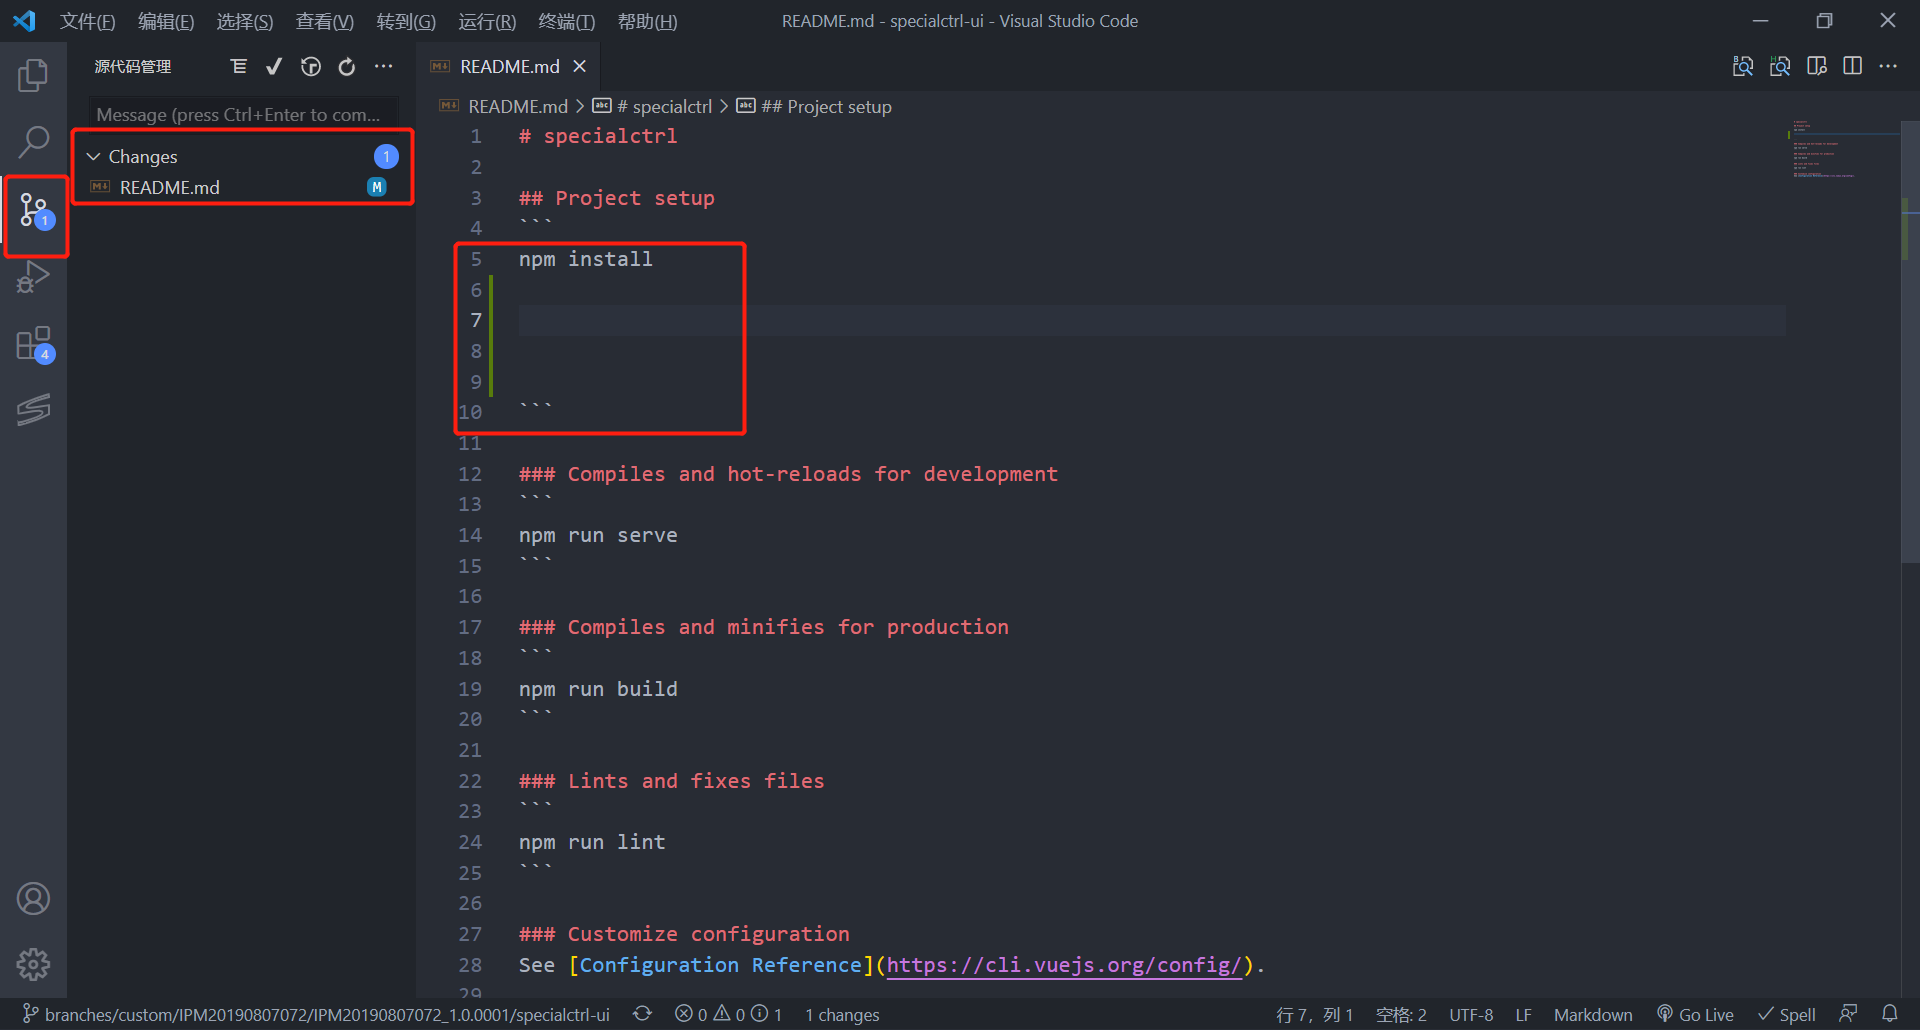Toggle source control view as tree/list
Viewport: 1920px width, 1030px height.
tap(238, 66)
